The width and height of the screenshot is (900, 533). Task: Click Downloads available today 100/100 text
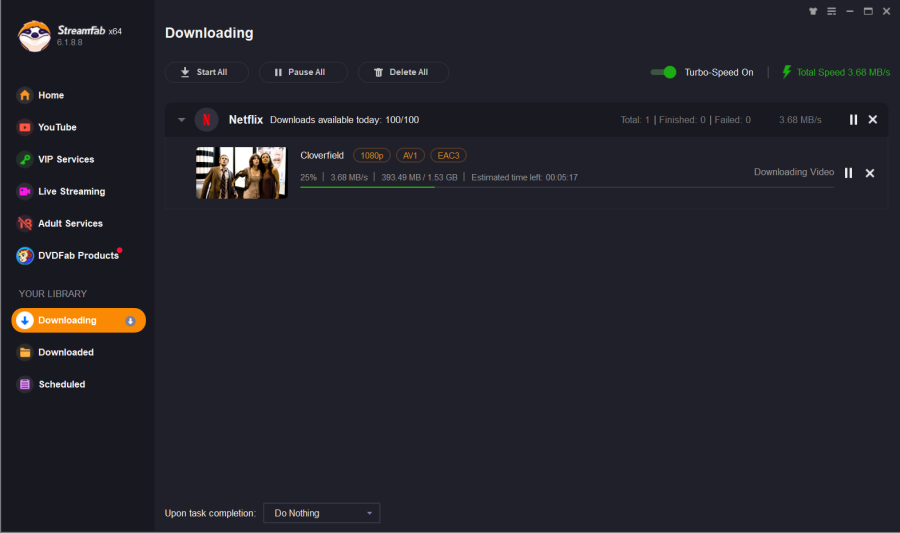click(x=344, y=120)
